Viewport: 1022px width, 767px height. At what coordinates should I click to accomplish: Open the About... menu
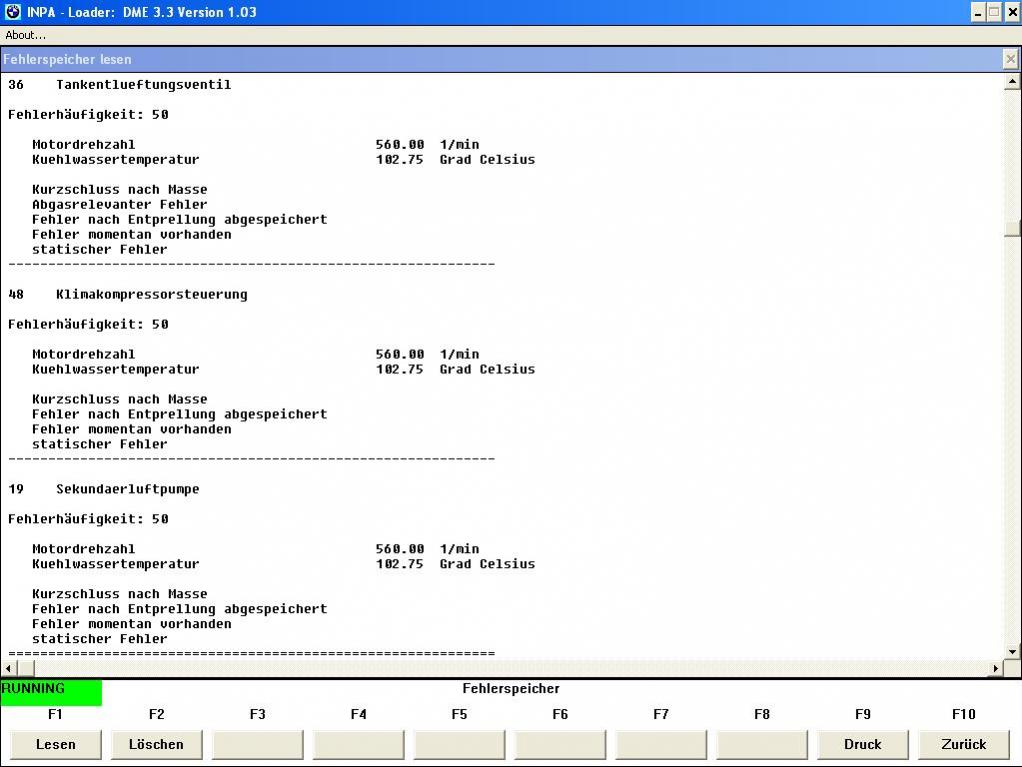(26, 35)
